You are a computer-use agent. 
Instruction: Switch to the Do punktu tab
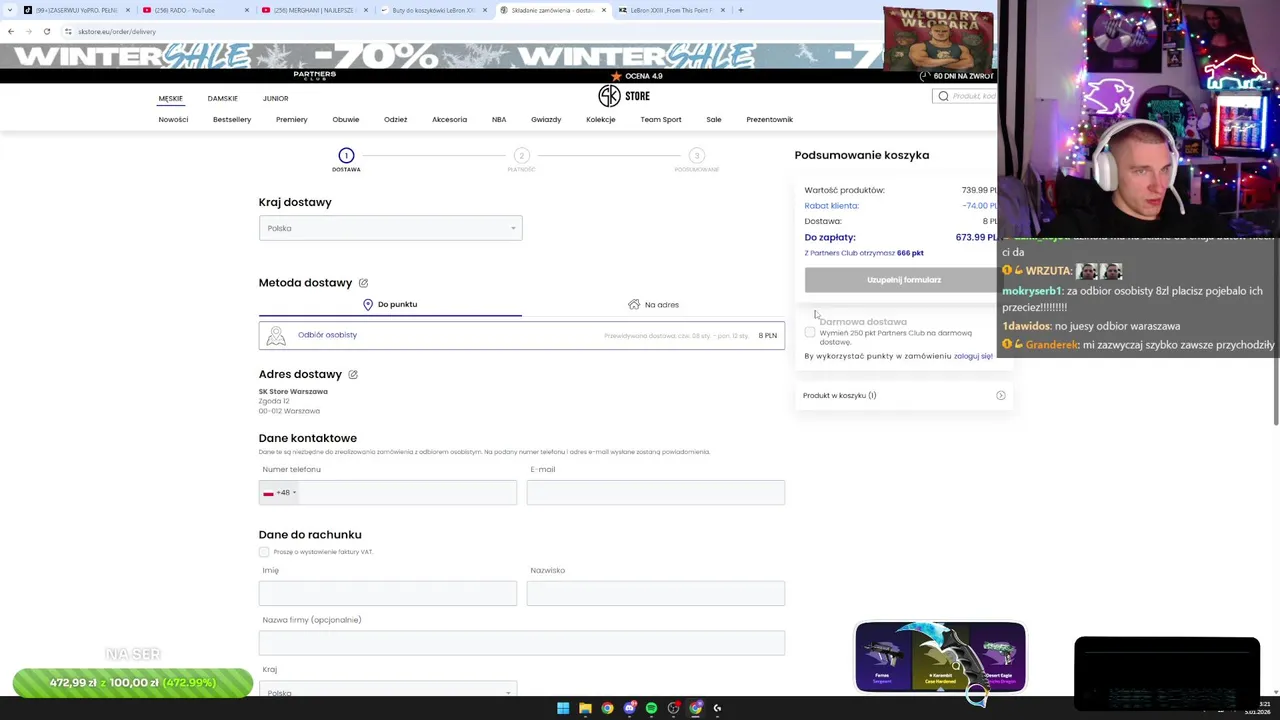(390, 304)
